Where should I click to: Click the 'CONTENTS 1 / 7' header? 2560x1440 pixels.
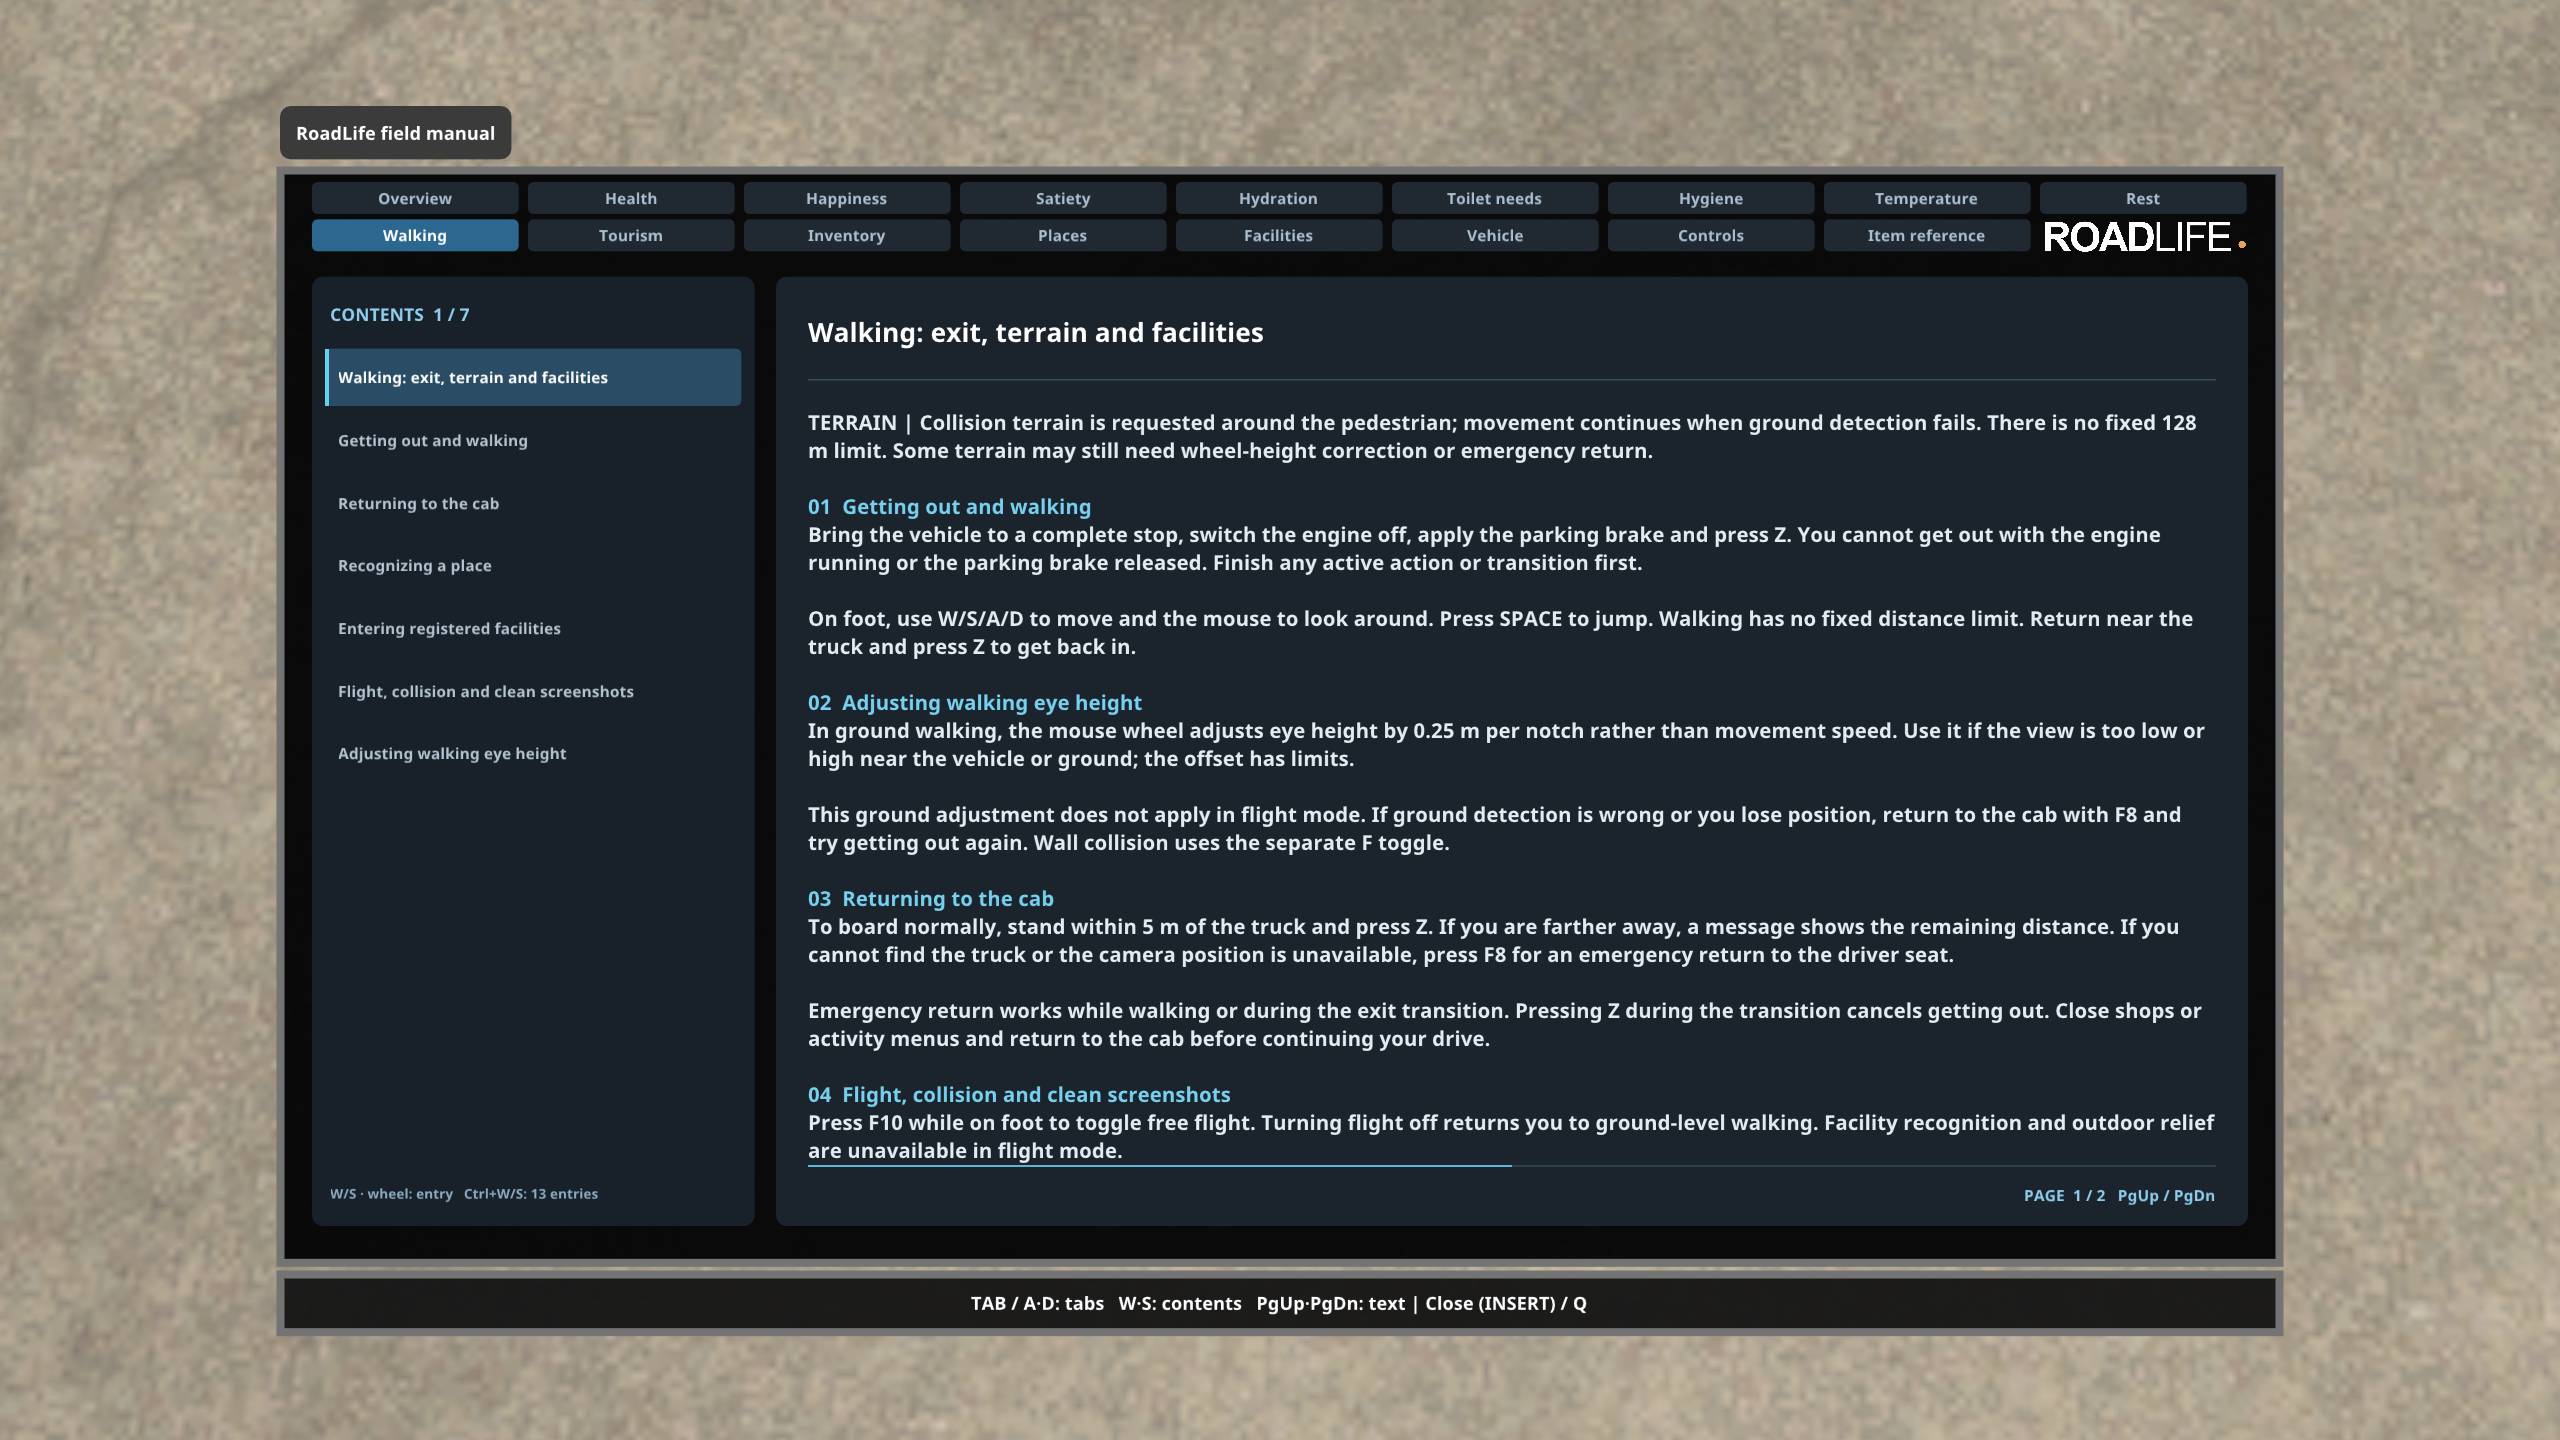tap(400, 314)
